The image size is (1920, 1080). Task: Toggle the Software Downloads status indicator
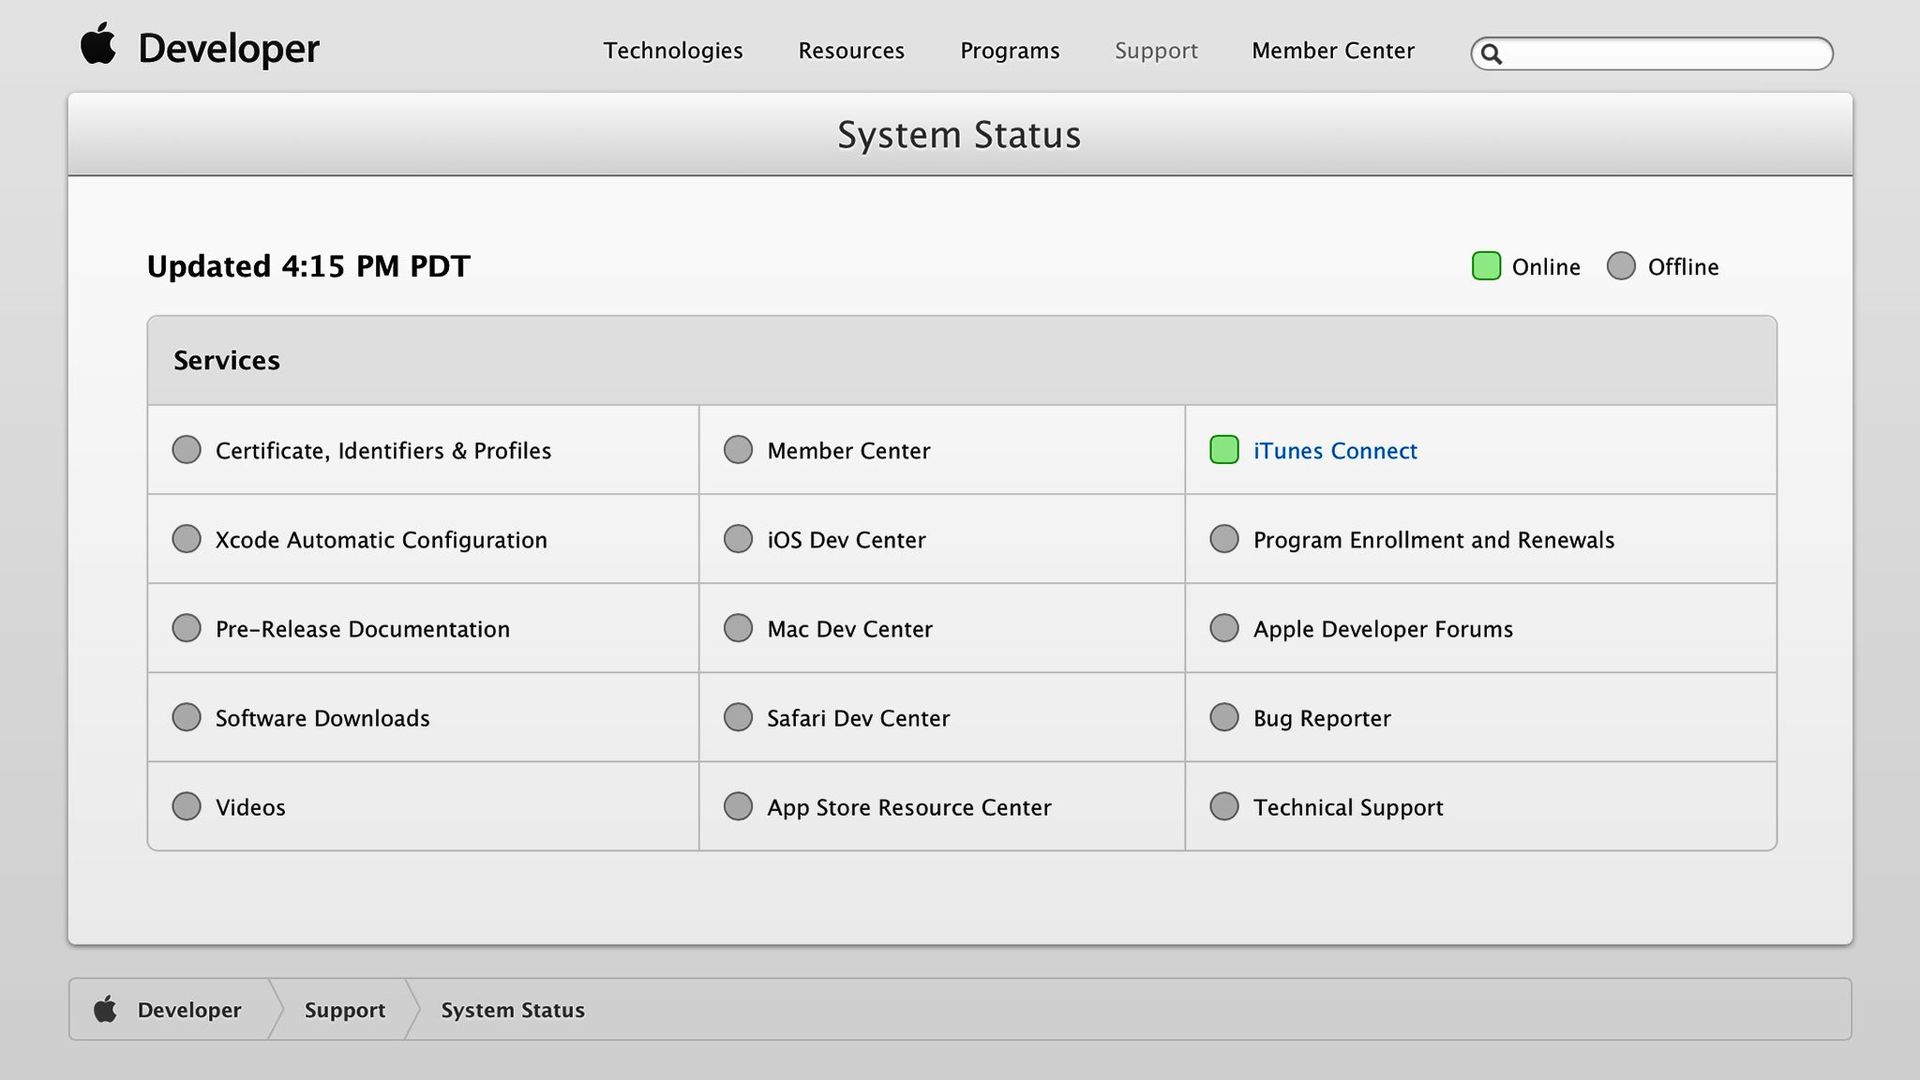pos(186,717)
